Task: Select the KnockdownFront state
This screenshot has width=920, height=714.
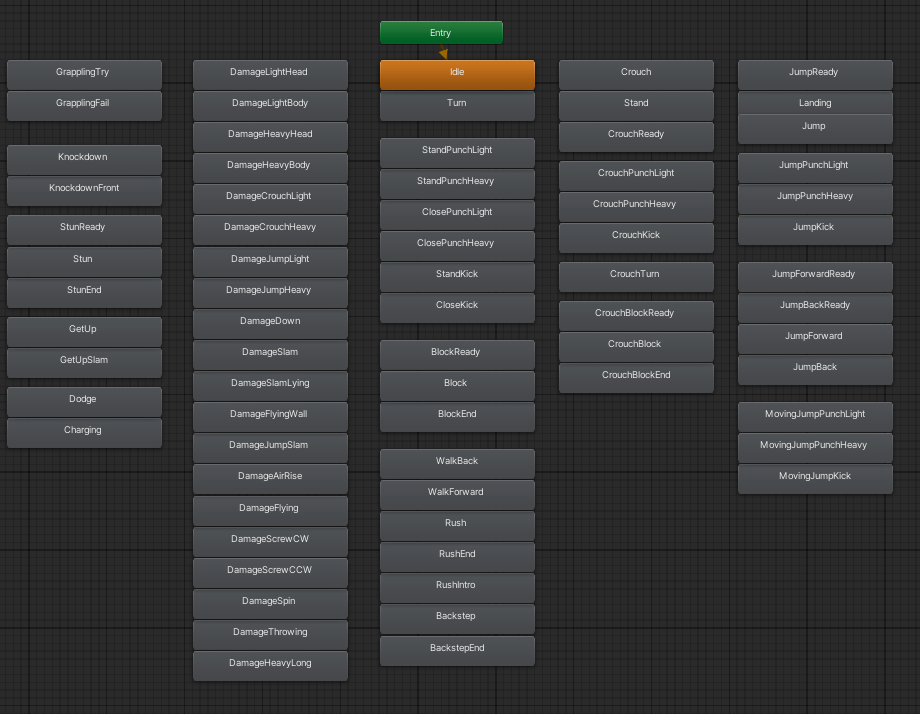Action: [x=84, y=189]
